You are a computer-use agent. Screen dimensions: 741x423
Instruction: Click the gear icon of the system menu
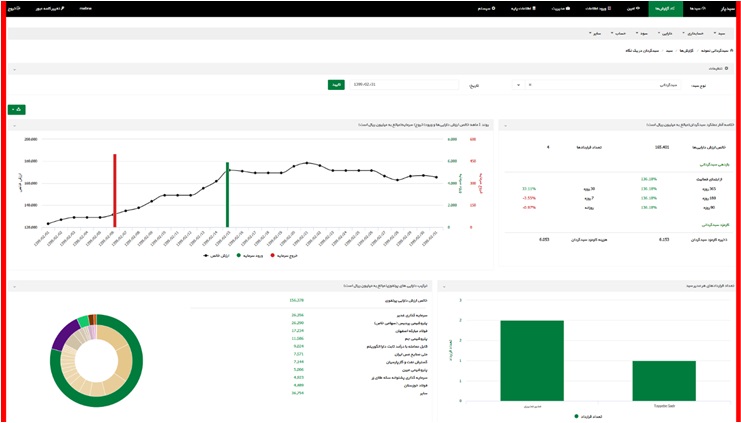click(x=494, y=9)
